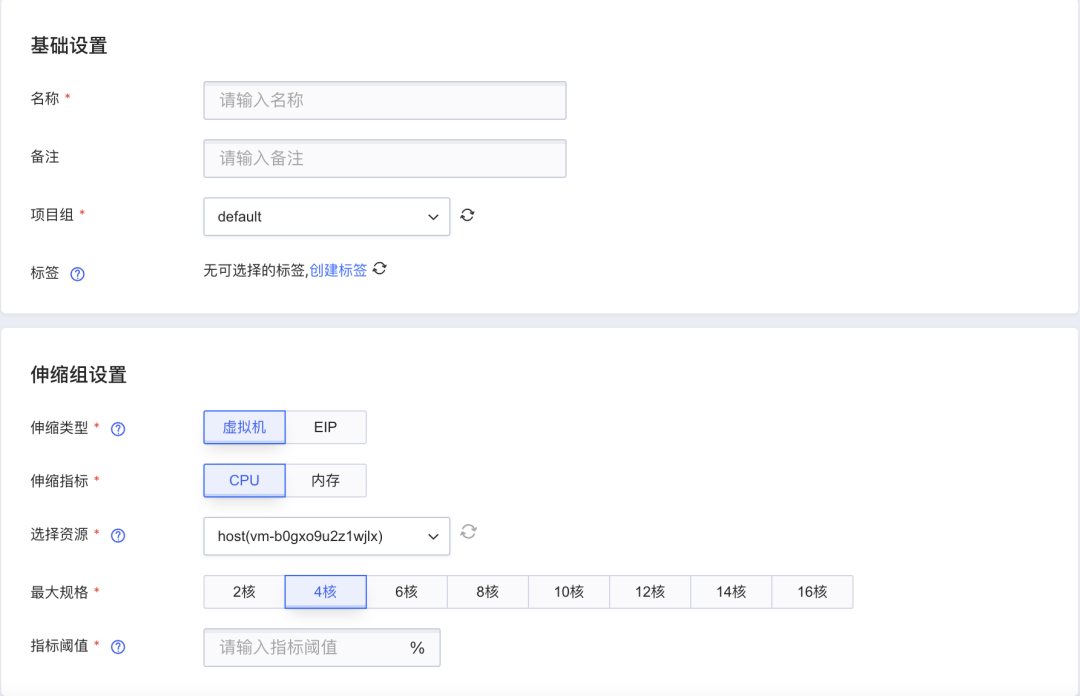Click the 伸缩组设置 section heading
The width and height of the screenshot is (1080, 696).
click(x=79, y=375)
